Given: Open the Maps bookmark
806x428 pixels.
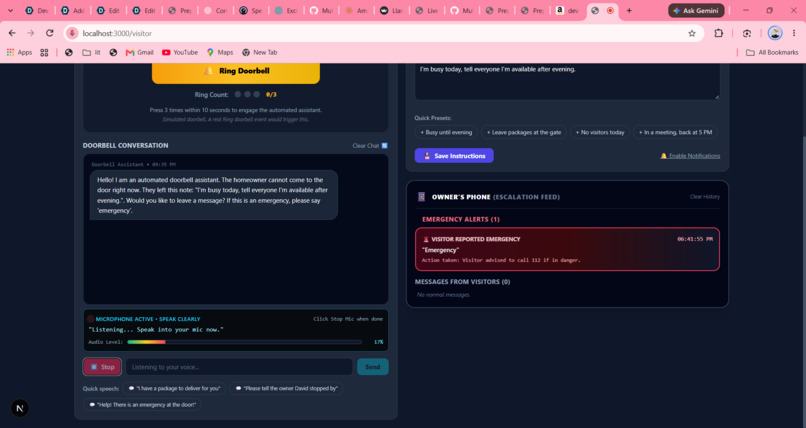Looking at the screenshot, I should pyautogui.click(x=220, y=52).
